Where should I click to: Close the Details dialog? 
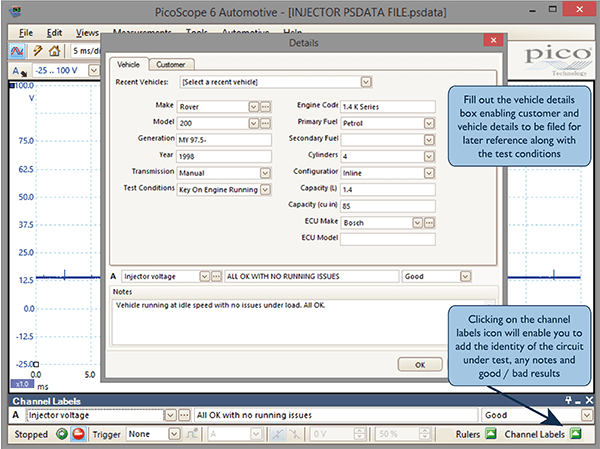click(493, 40)
